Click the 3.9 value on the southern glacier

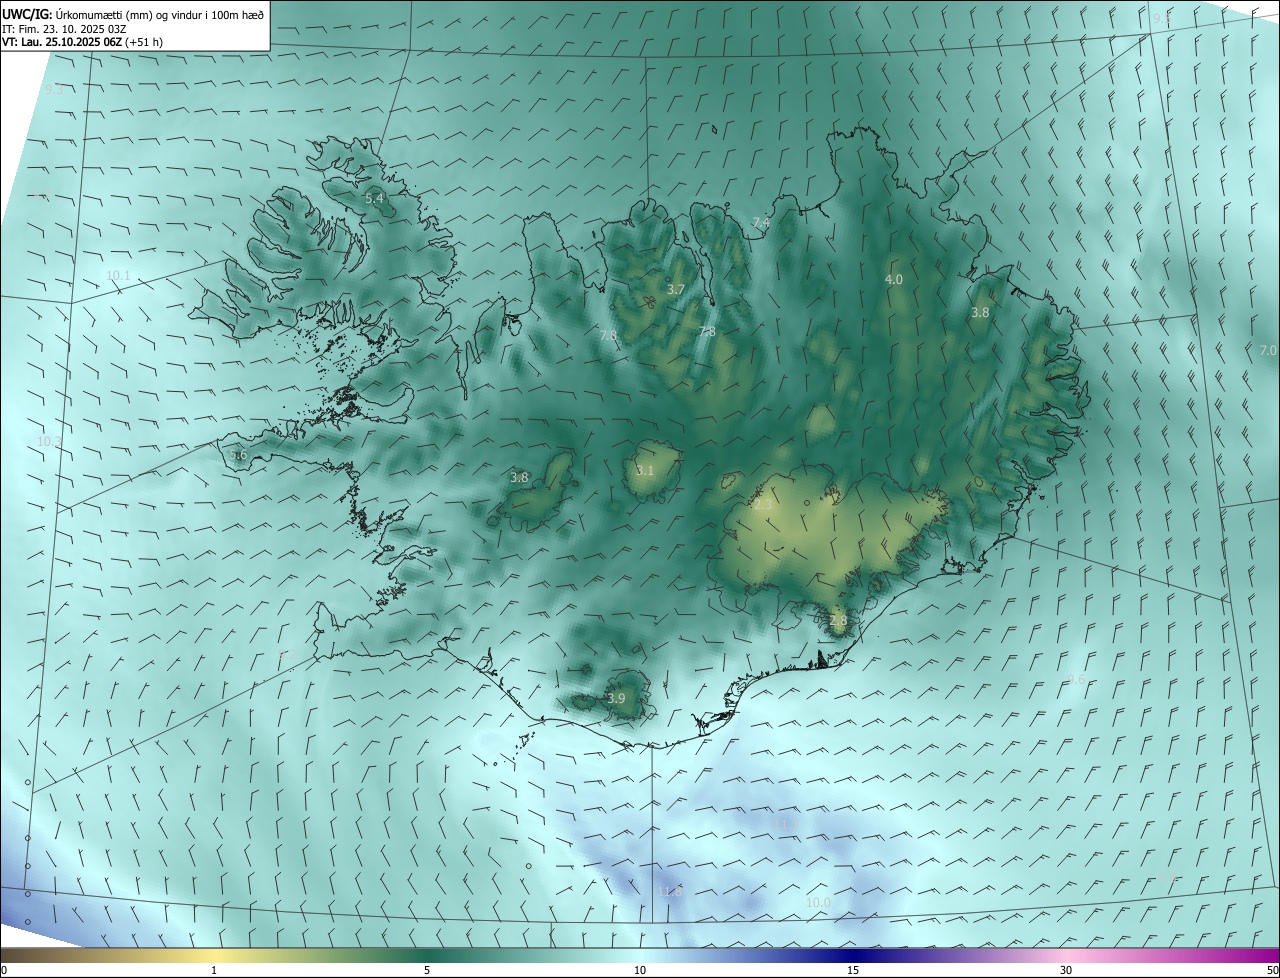click(616, 699)
